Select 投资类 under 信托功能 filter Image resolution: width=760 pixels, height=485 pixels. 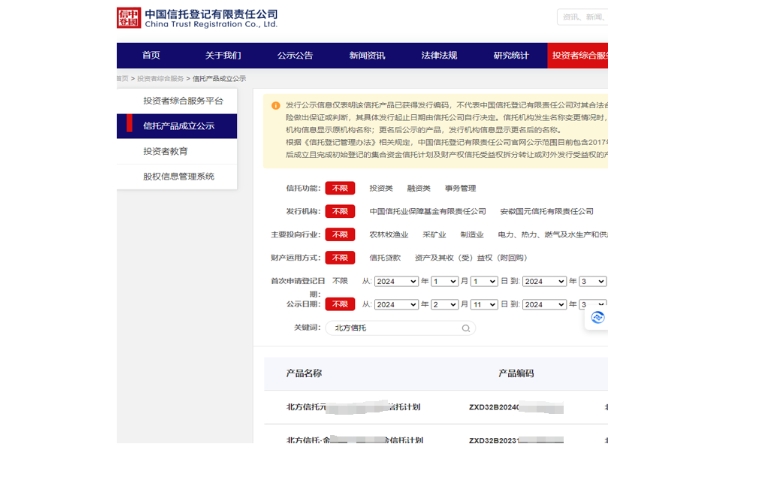(381, 188)
